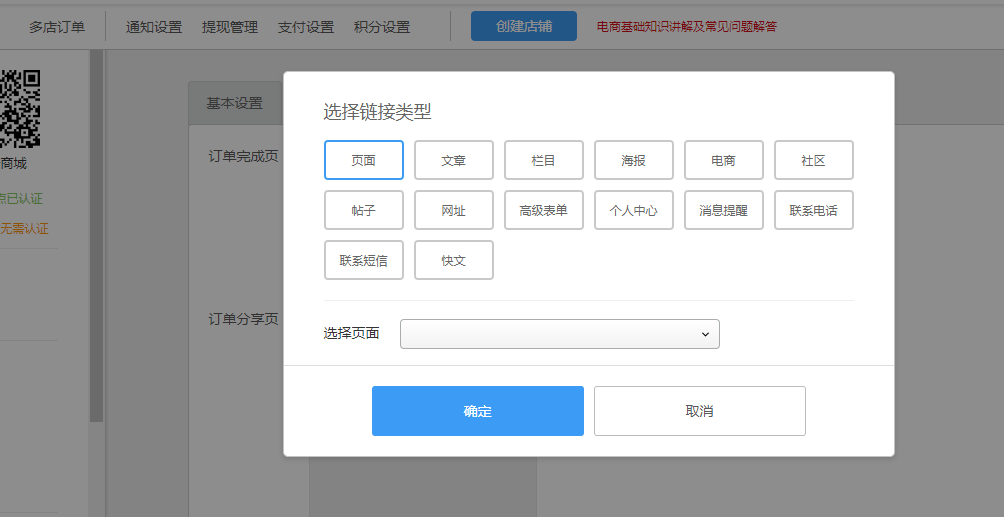Screen dimensions: 1004x517
Task: Choose the 电商 link type button
Action: coord(724,160)
